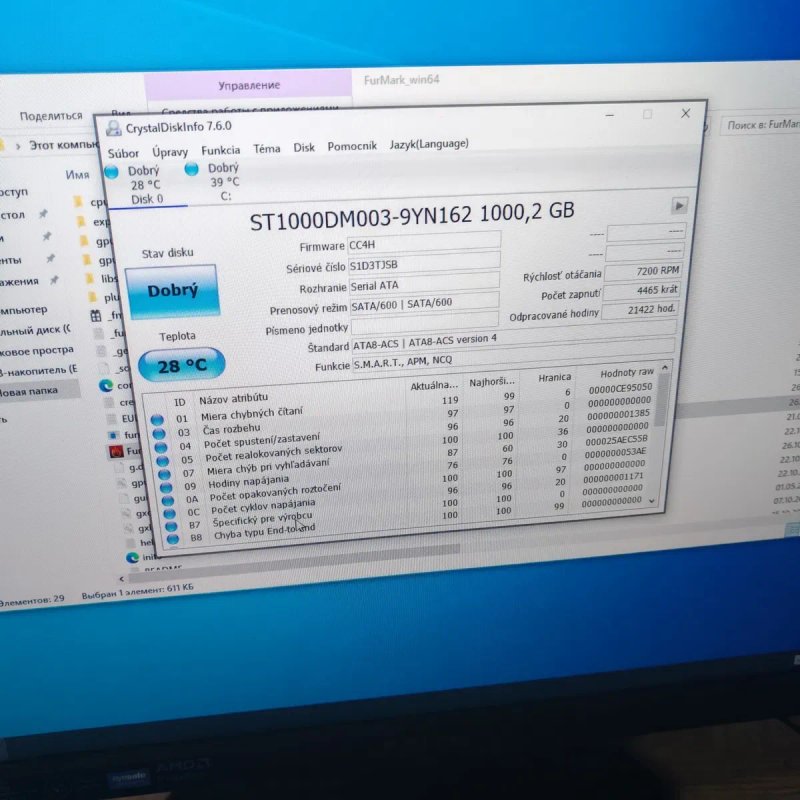Select the C: drive status icon
Viewport: 800px width, 800px height.
[191, 169]
